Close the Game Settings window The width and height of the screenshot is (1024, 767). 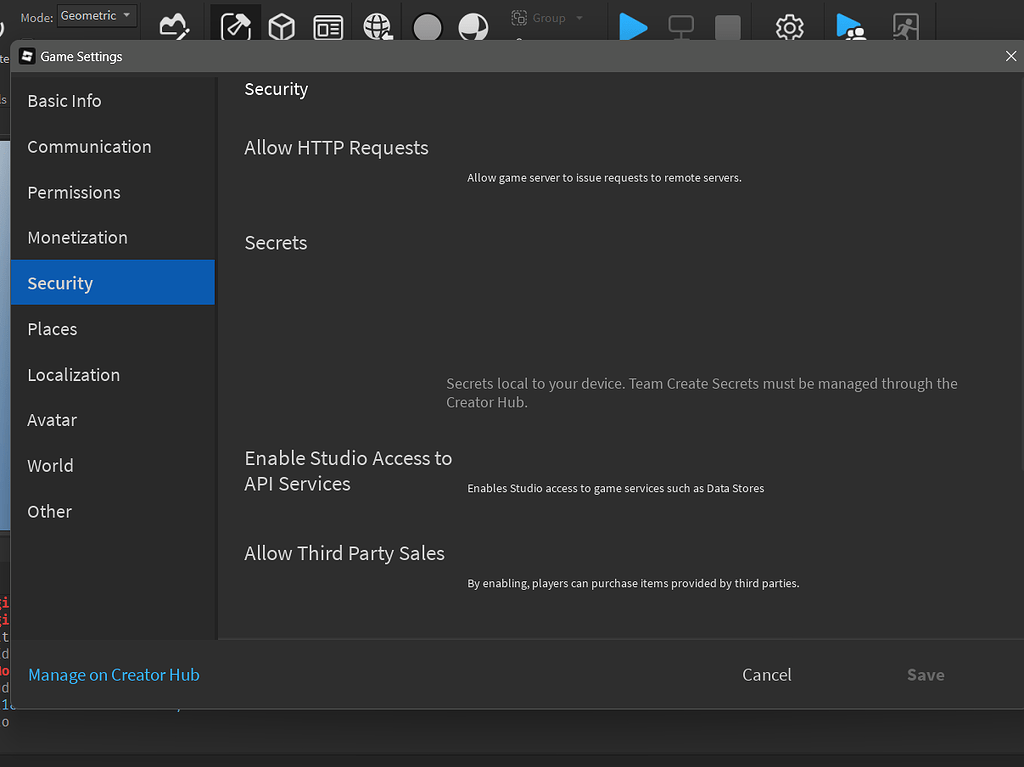(x=1010, y=56)
